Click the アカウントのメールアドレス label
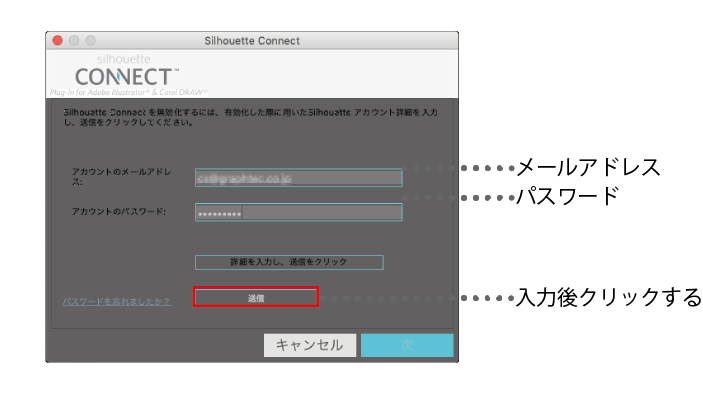 pyautogui.click(x=122, y=177)
